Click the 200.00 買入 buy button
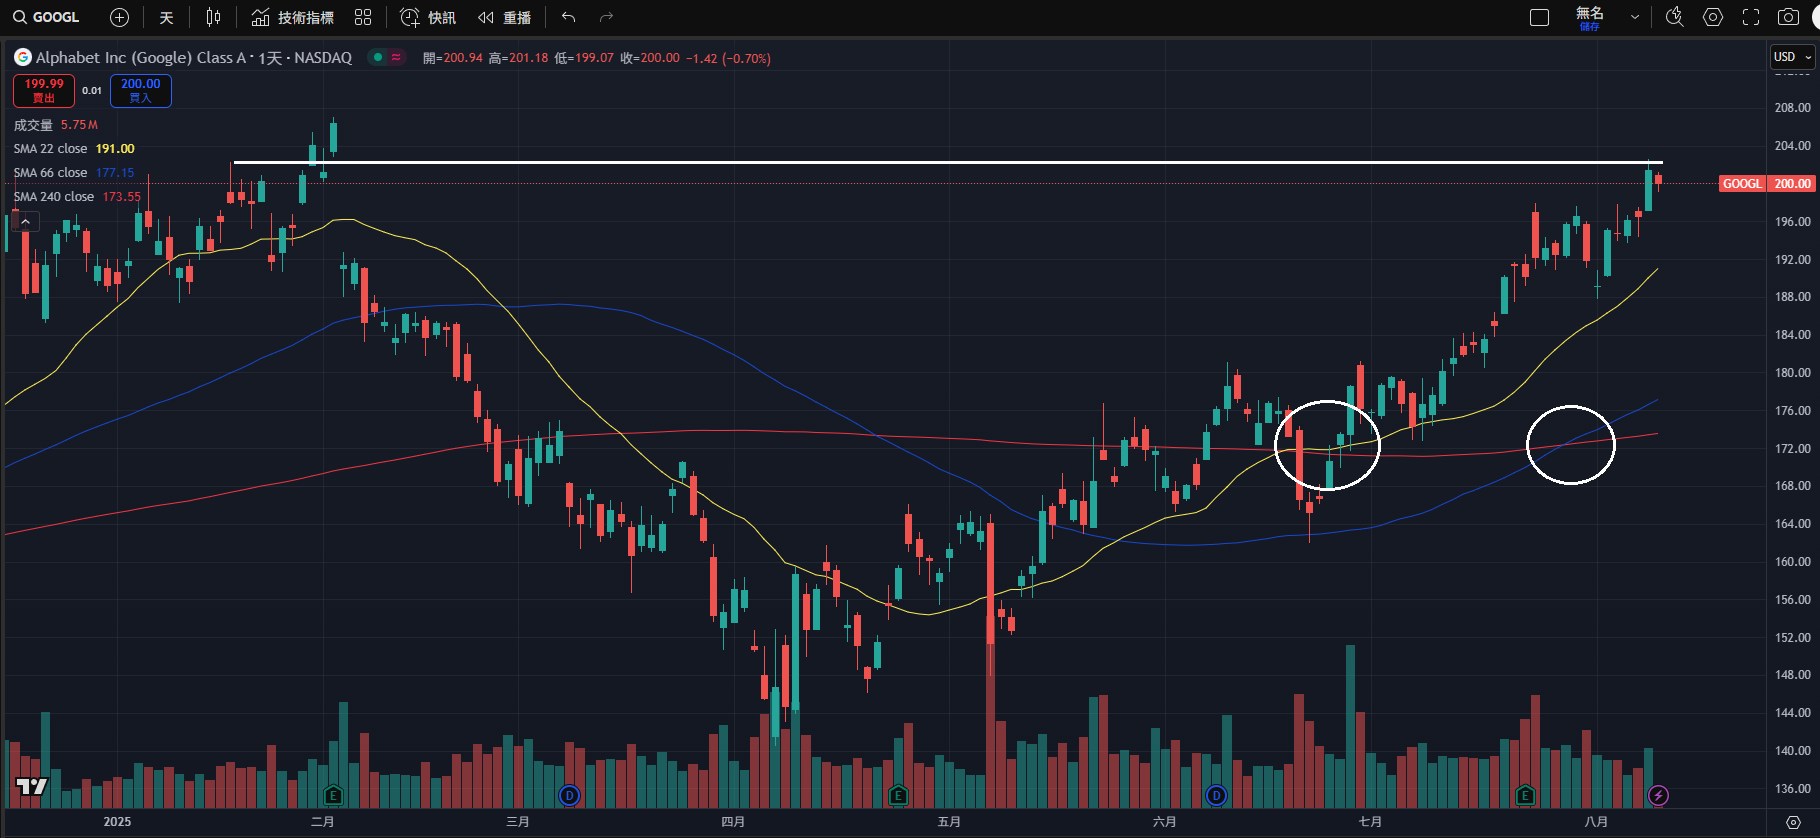 140,90
